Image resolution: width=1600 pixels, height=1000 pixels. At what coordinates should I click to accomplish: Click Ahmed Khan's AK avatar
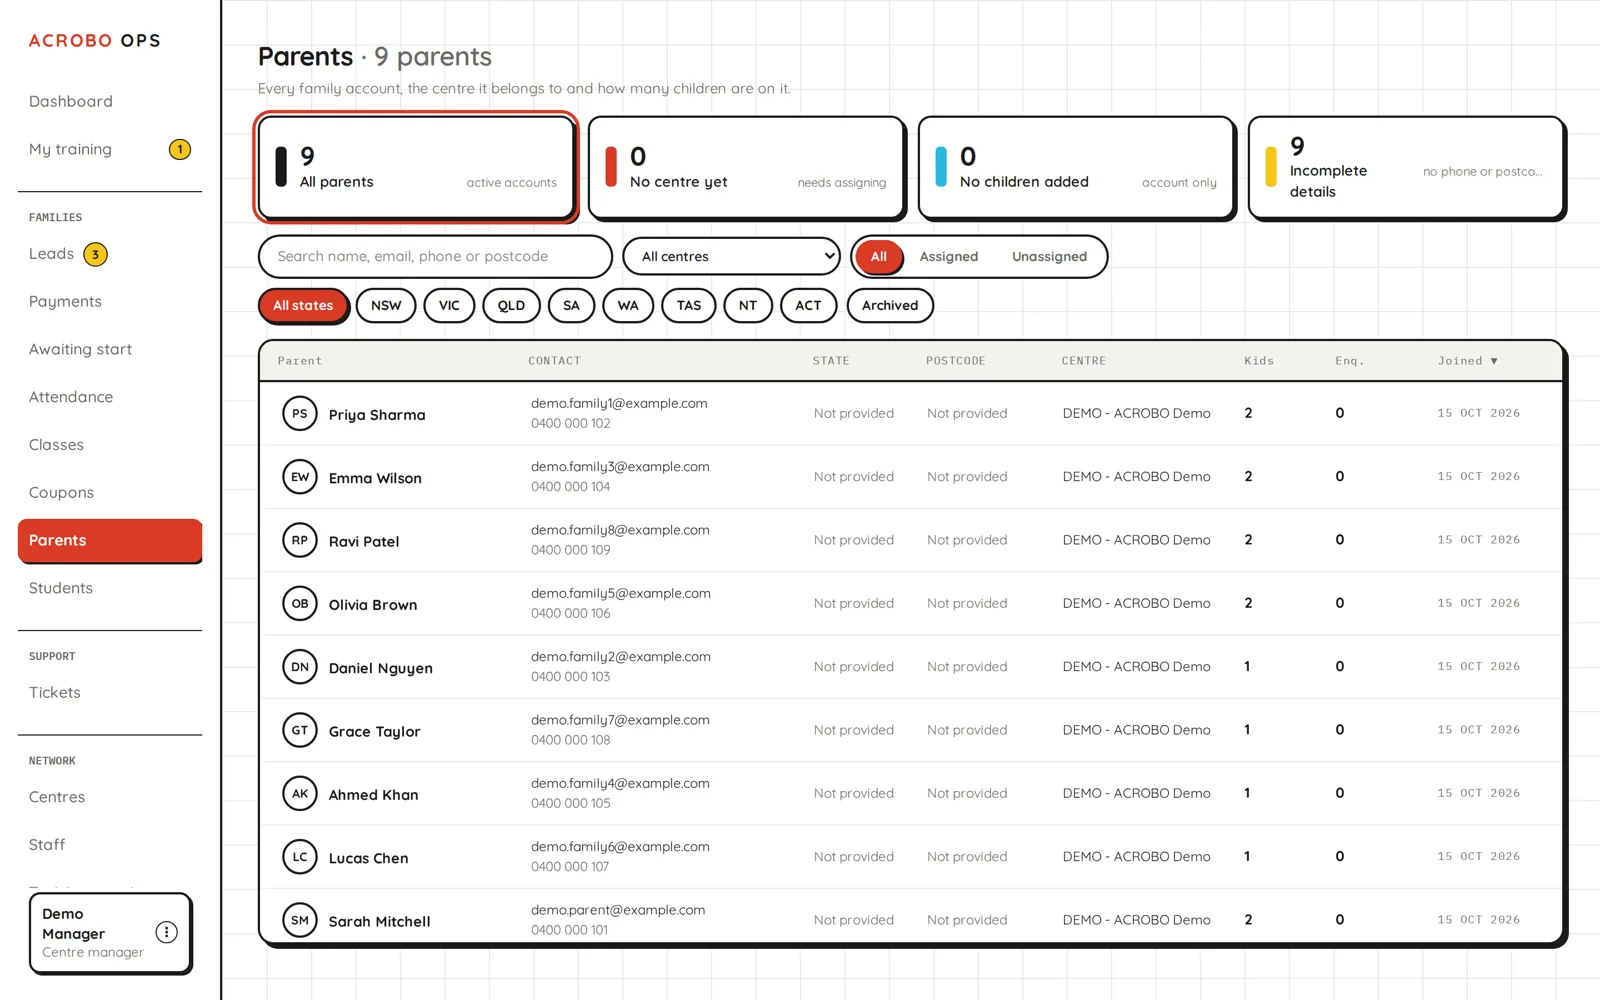click(300, 793)
